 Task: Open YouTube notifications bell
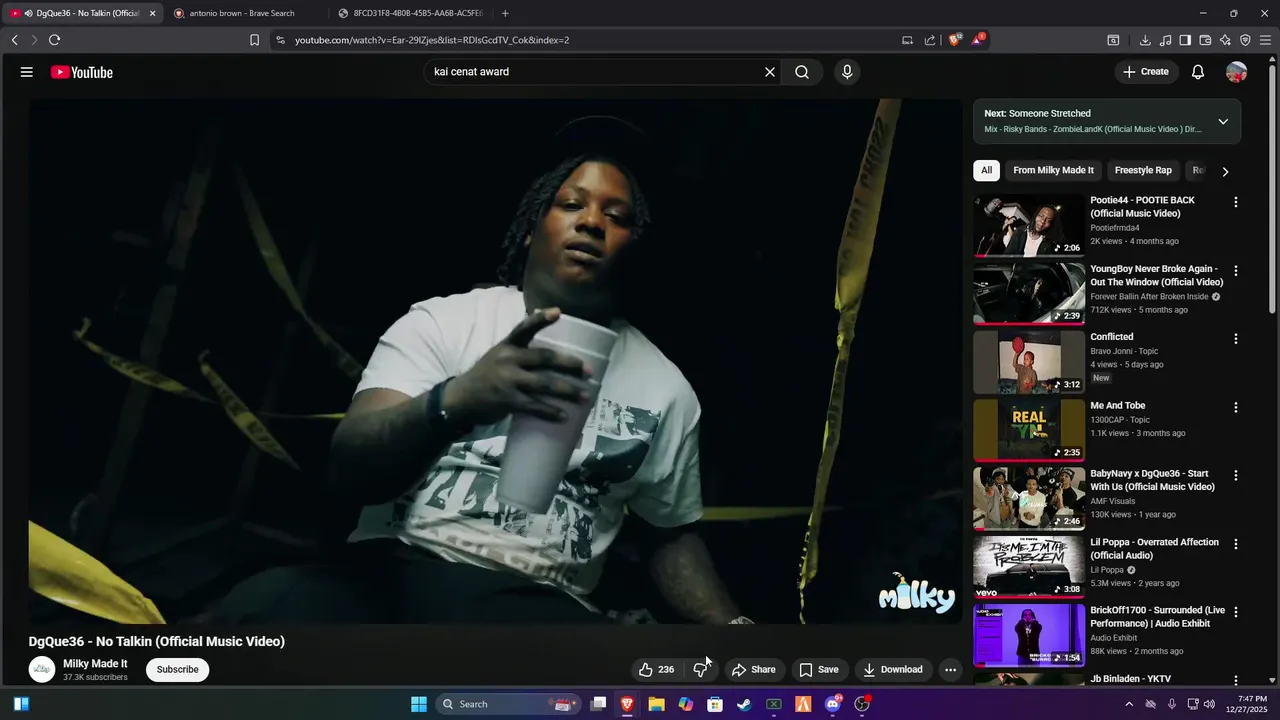(1198, 72)
